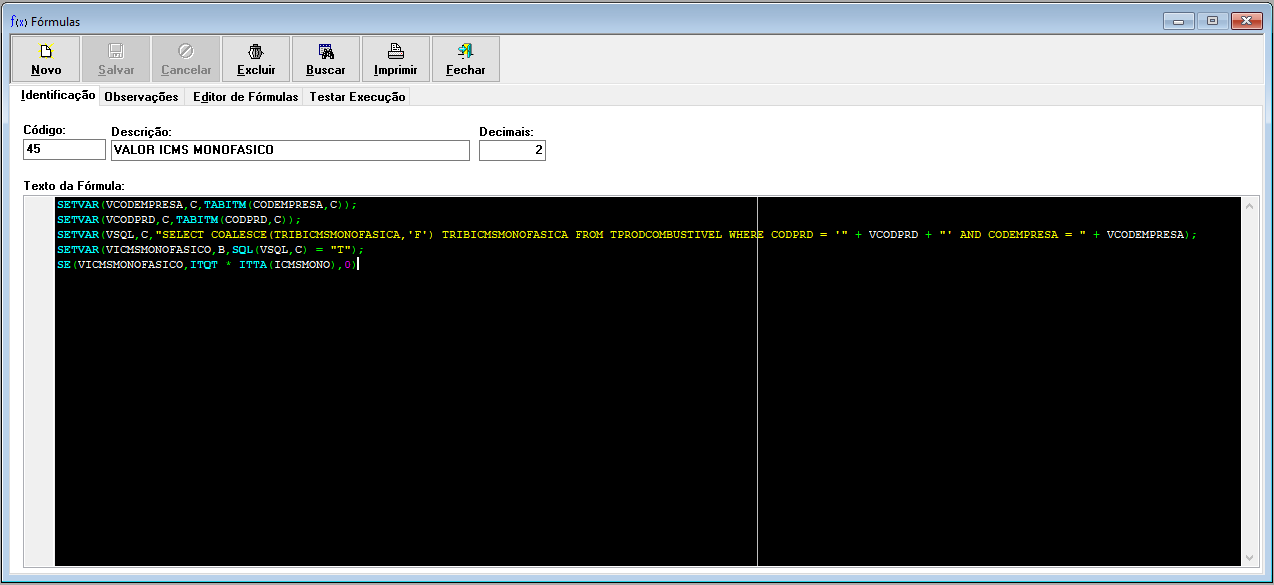
Task: Click the Salvar toolbar button
Action: point(116,59)
